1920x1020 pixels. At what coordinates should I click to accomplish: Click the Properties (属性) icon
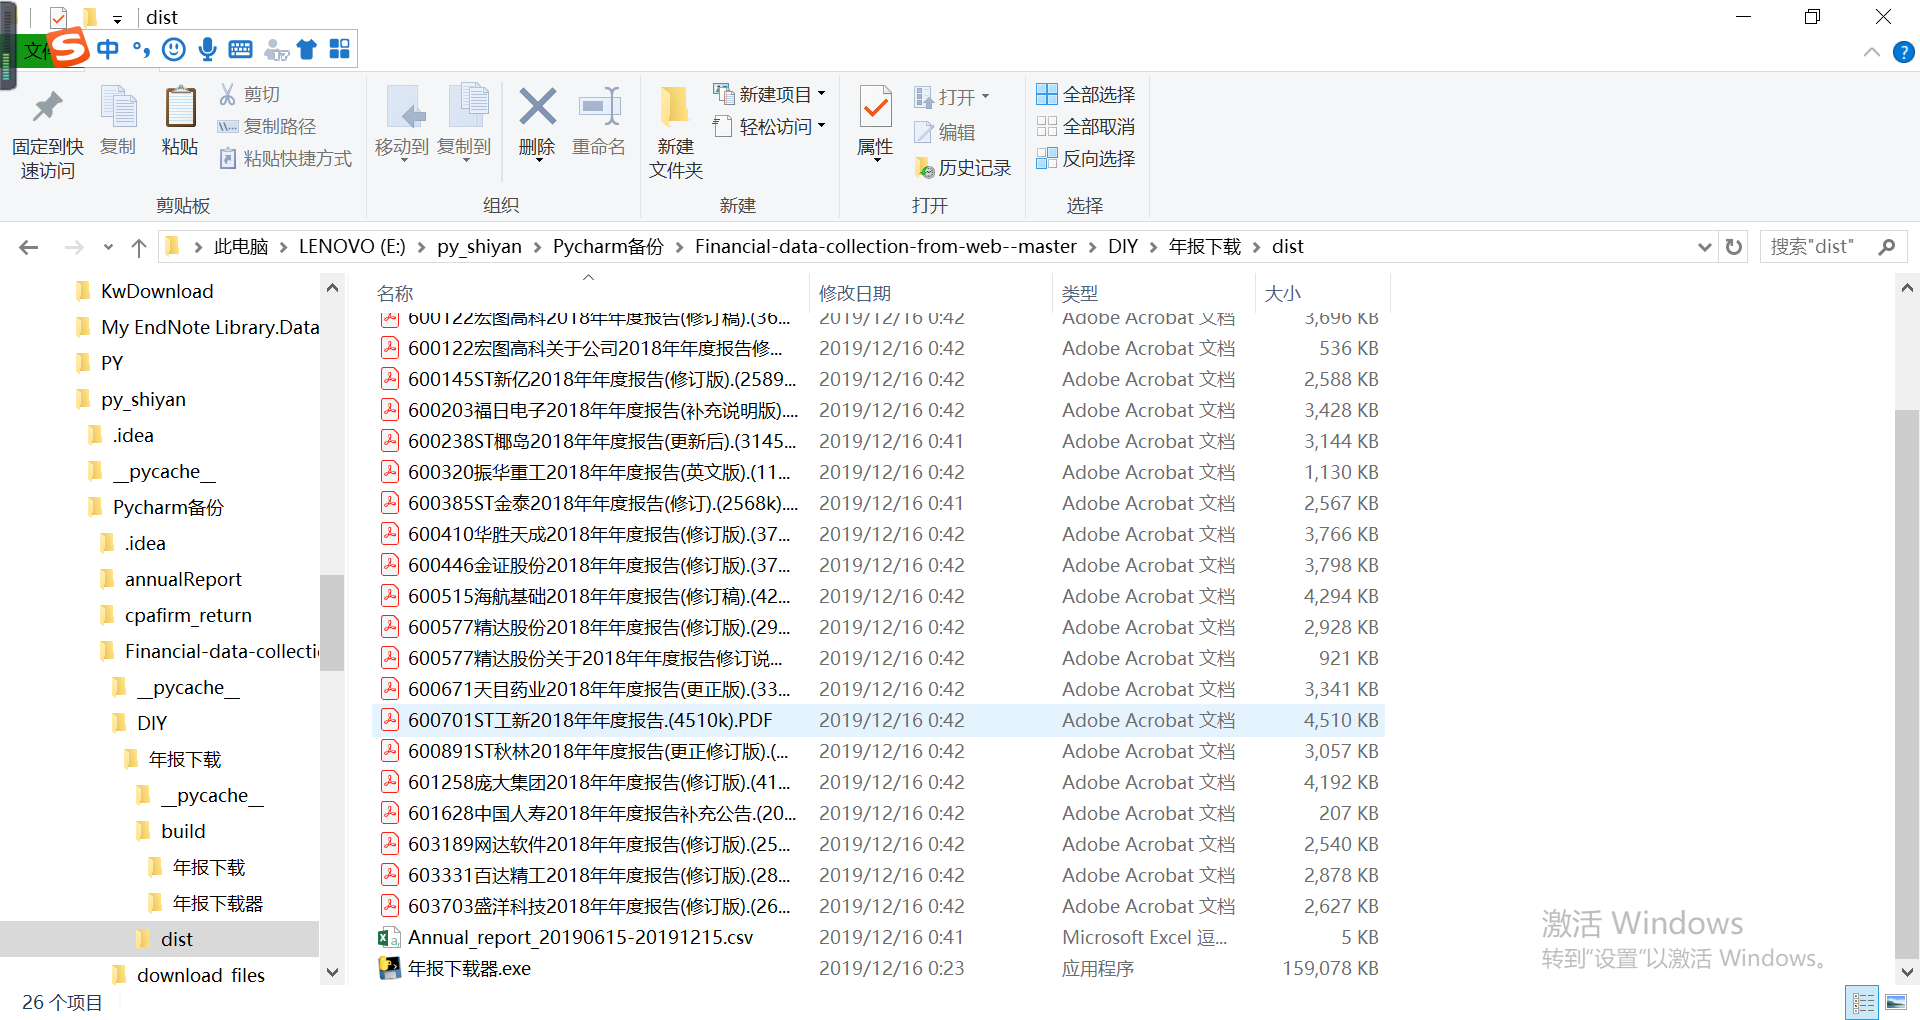coord(875,107)
